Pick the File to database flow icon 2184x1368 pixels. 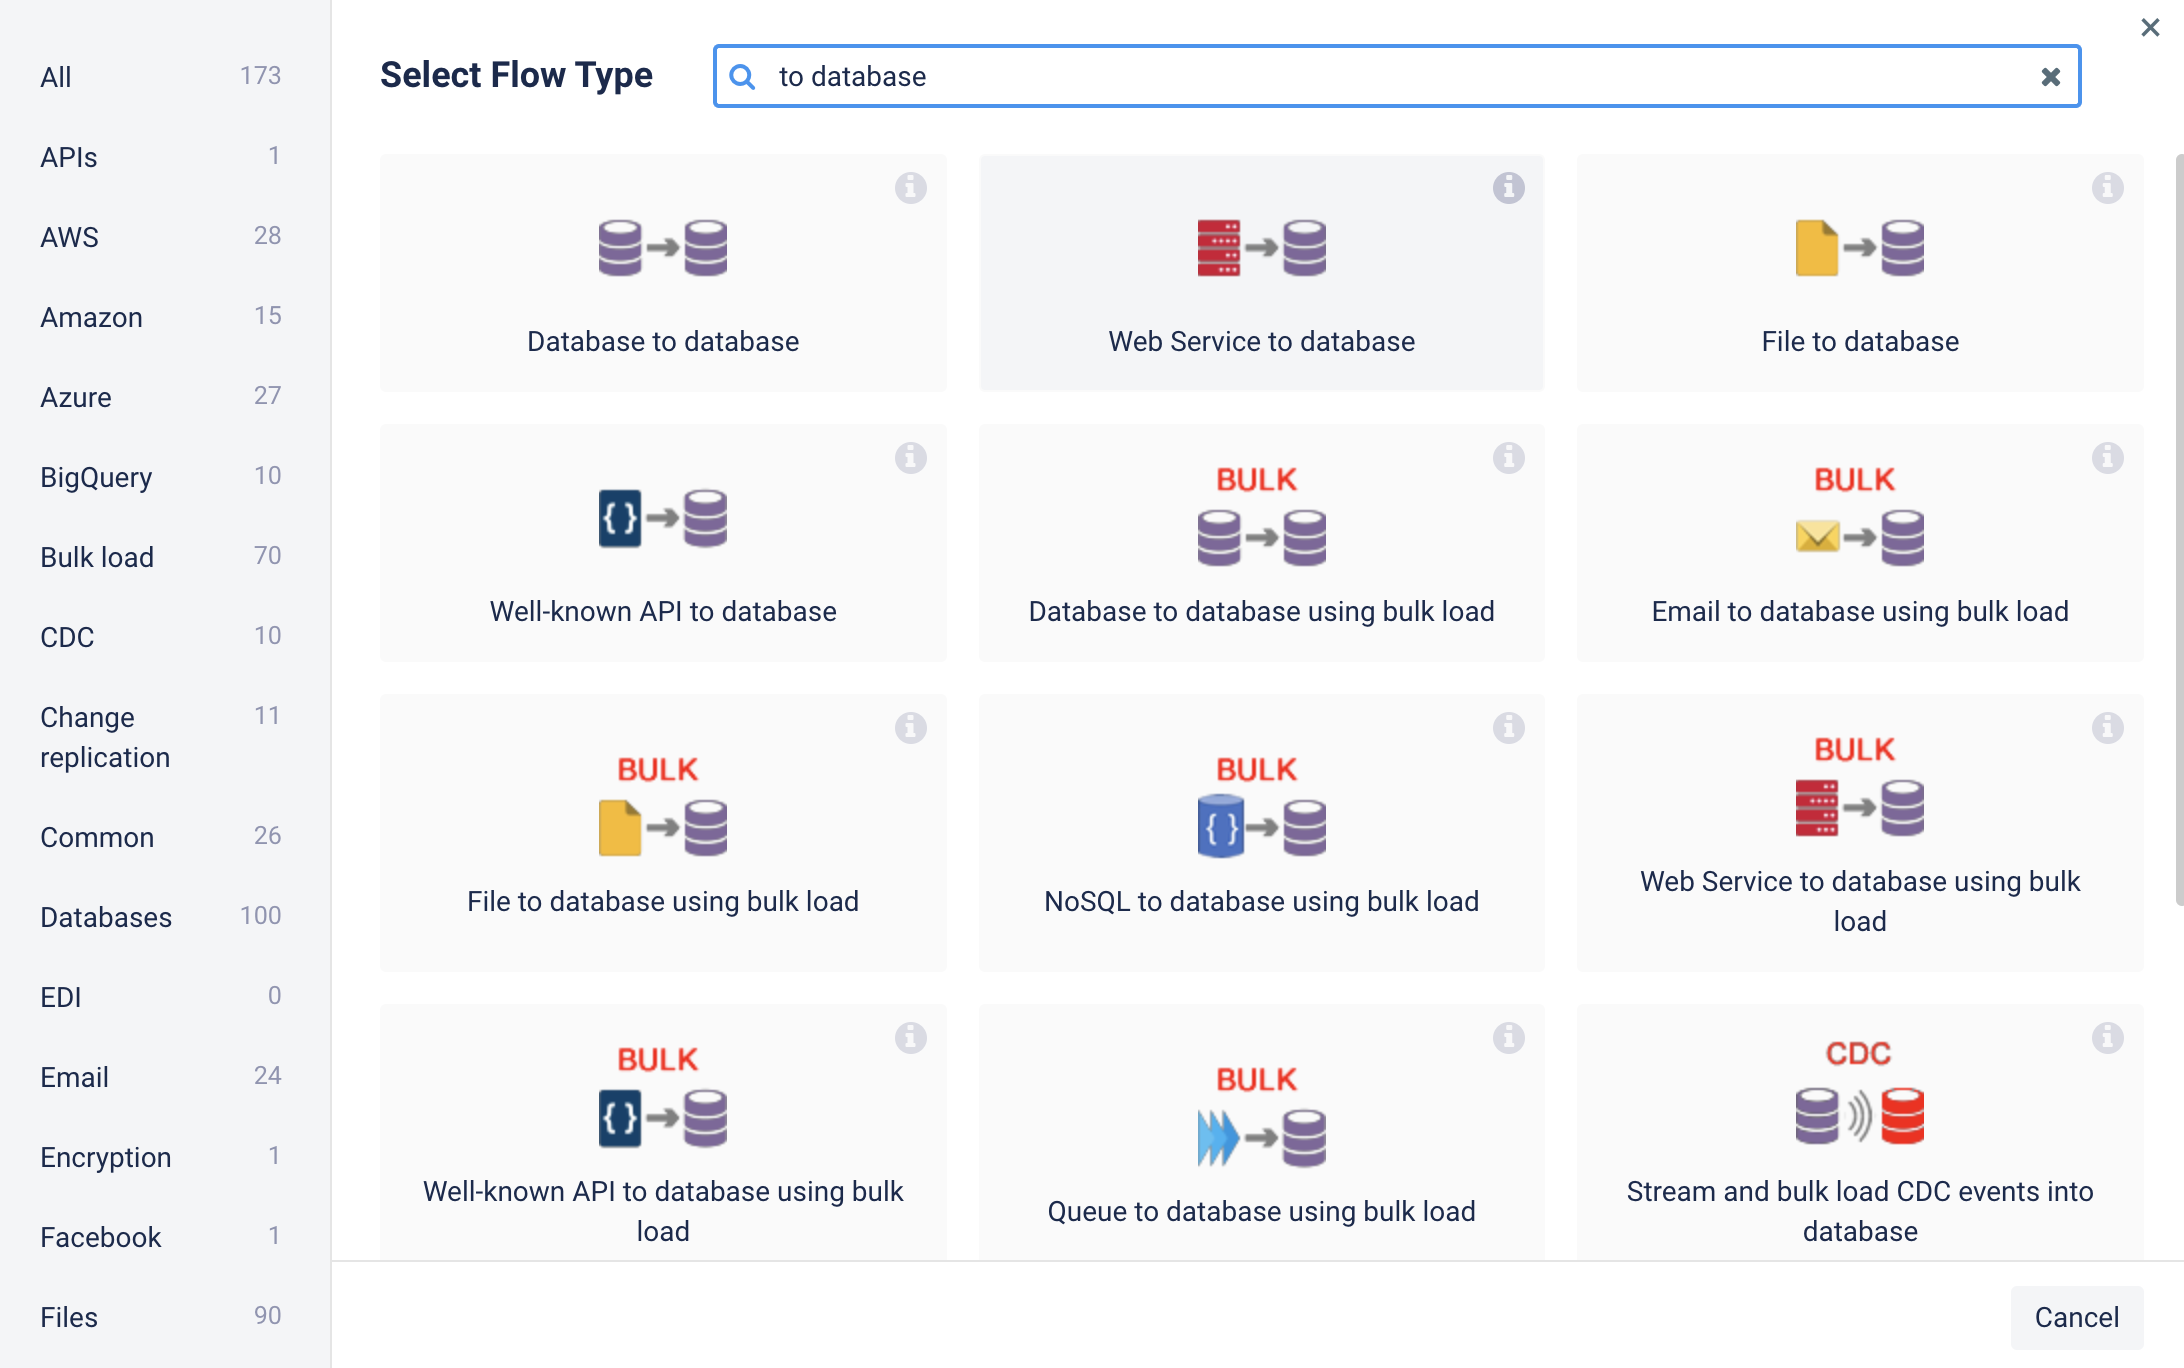click(1859, 248)
